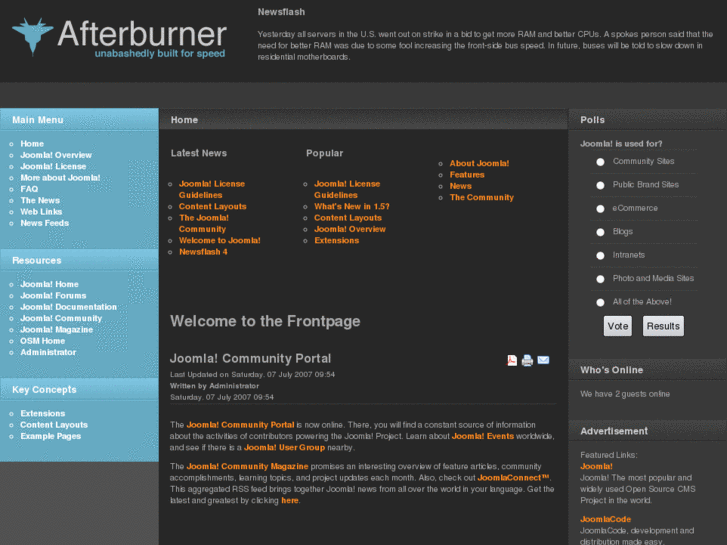The height and width of the screenshot is (545, 727).
Task: Follow the Joomla! Community Portal inline link
Action: coord(240,425)
